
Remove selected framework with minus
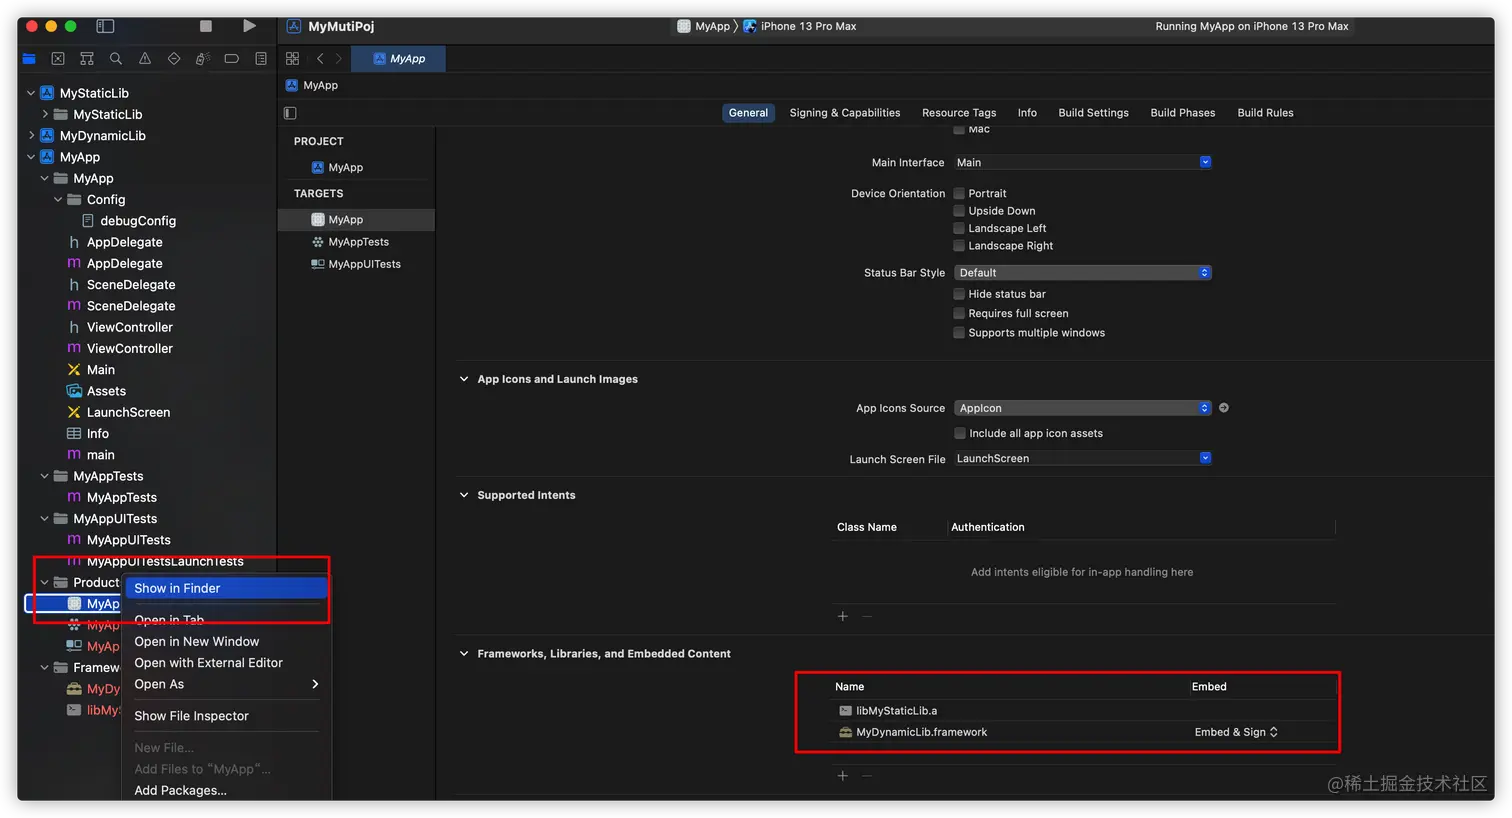(x=867, y=775)
